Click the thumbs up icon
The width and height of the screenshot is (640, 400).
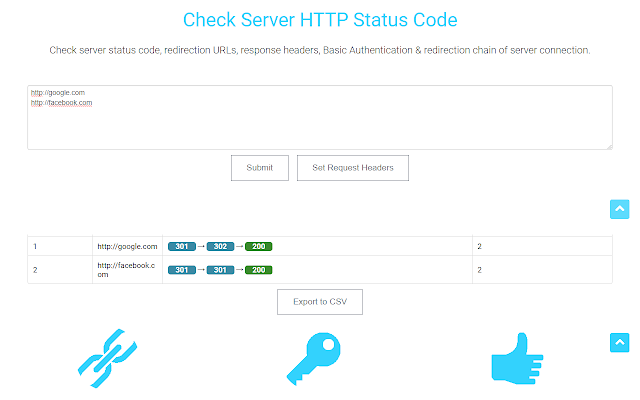[517, 359]
